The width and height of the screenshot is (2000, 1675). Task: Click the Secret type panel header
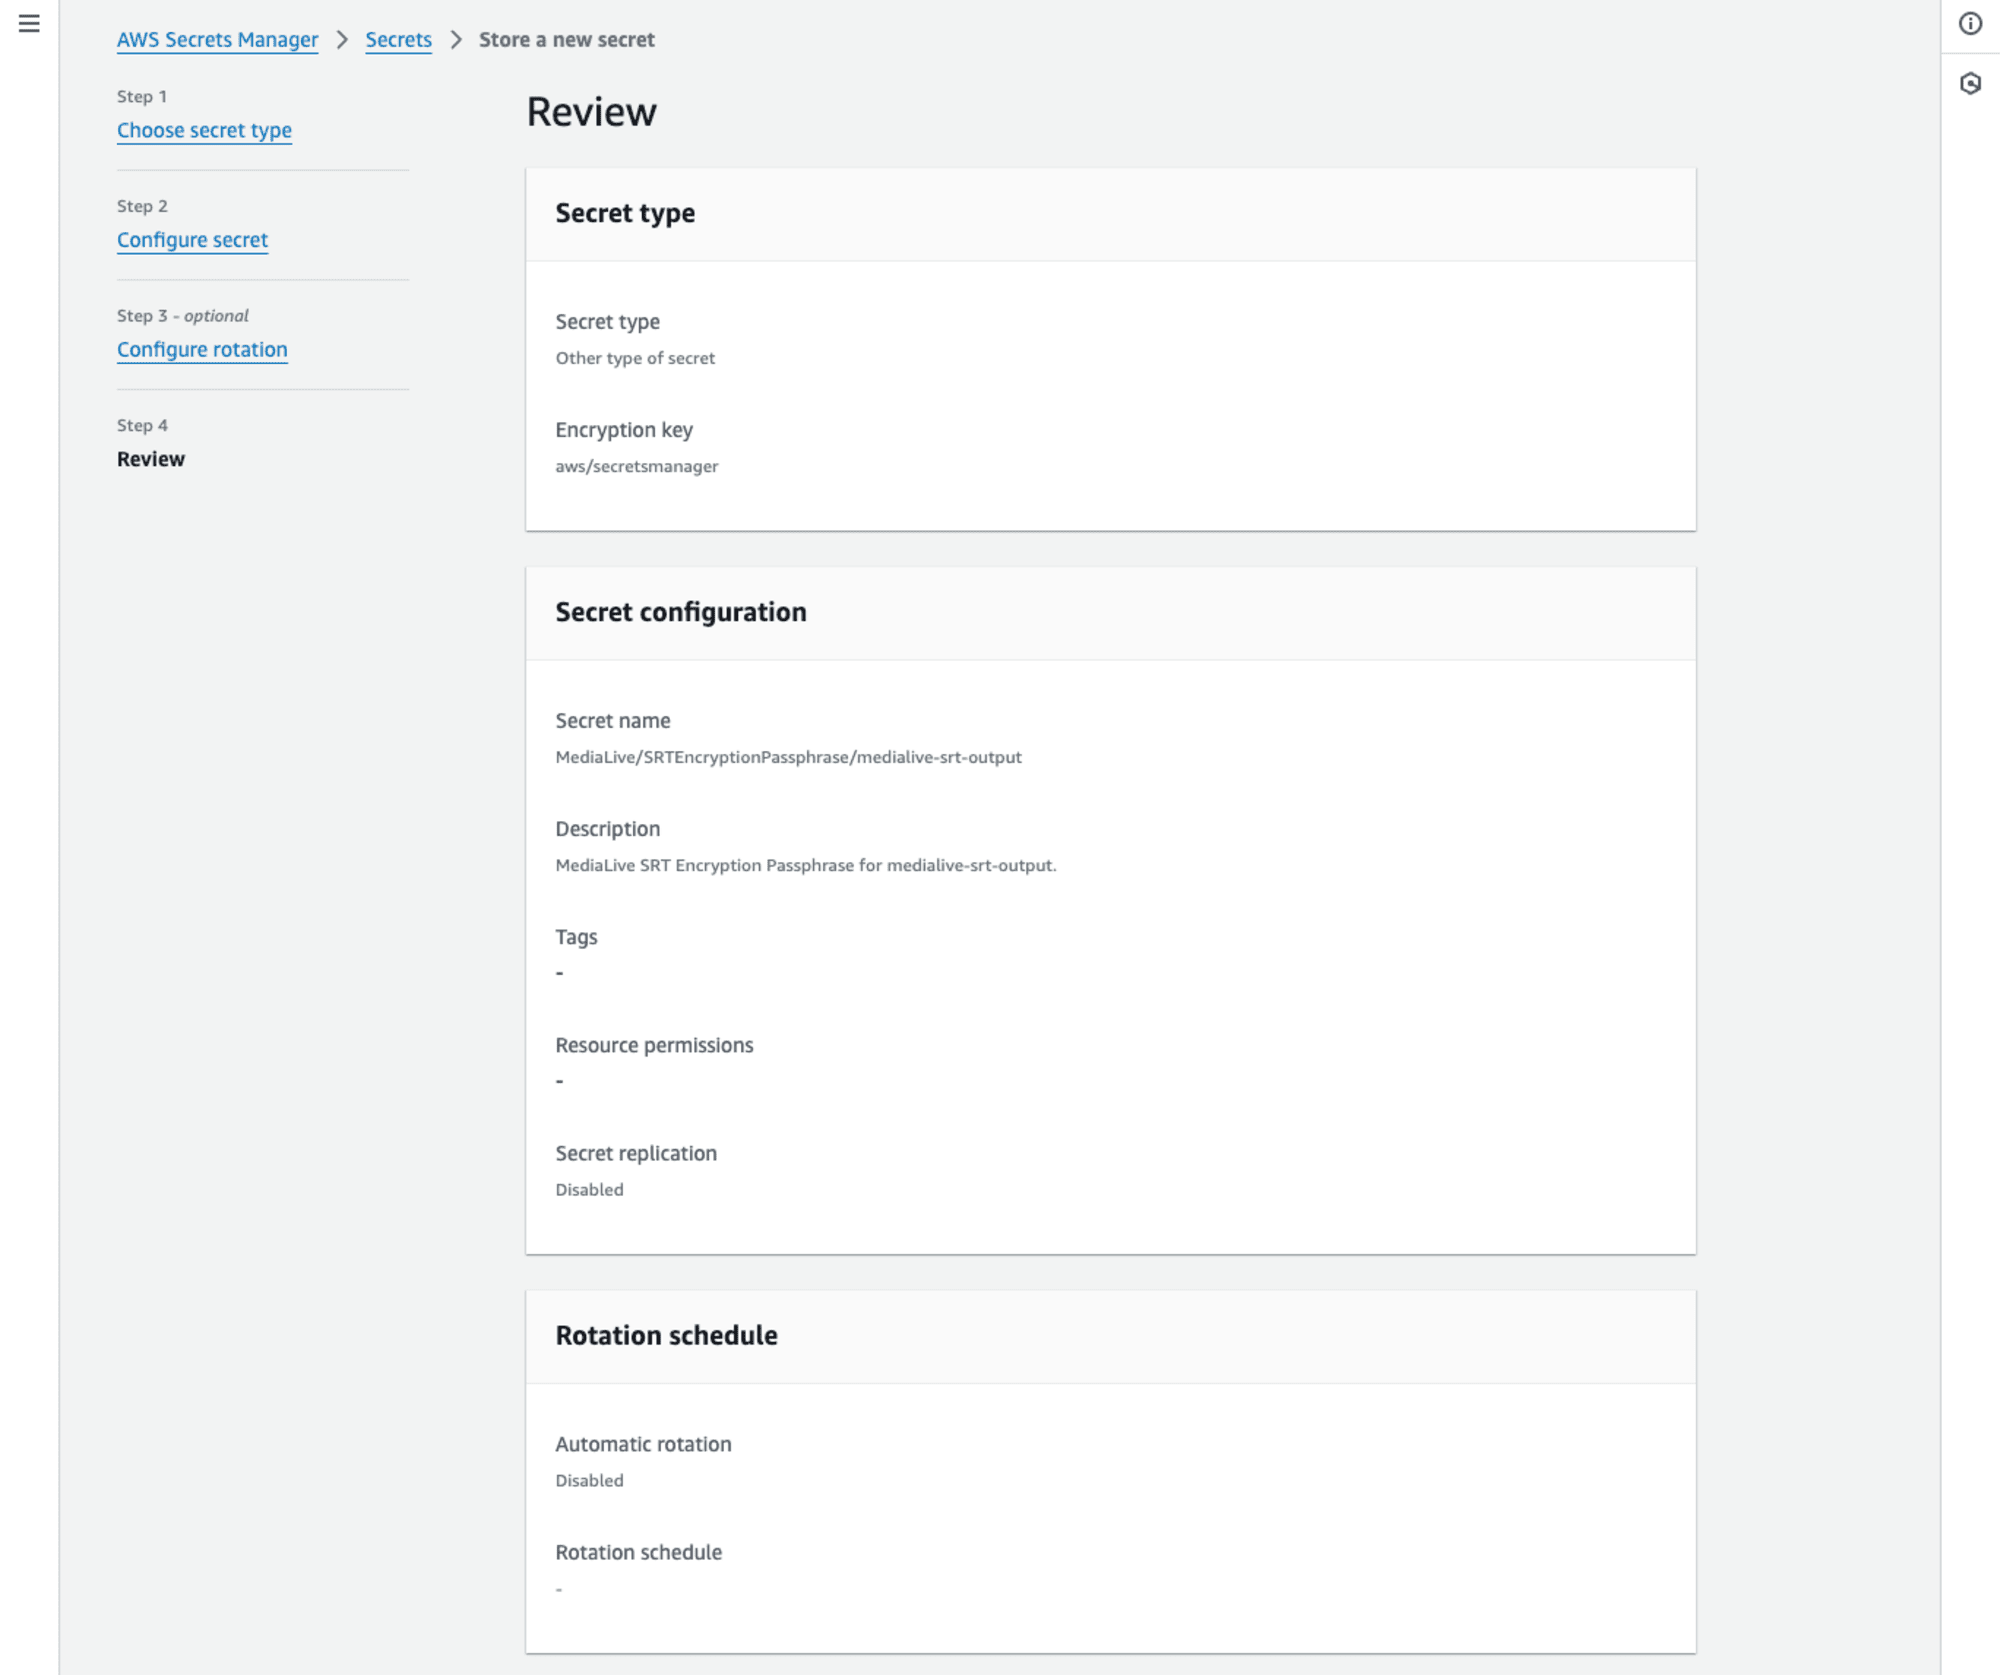1110,214
